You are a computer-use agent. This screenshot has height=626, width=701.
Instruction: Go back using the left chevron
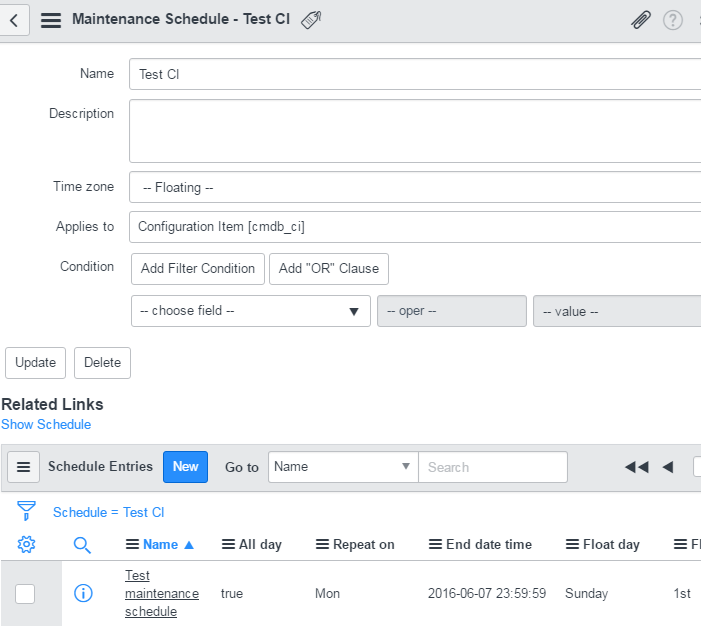[14, 20]
